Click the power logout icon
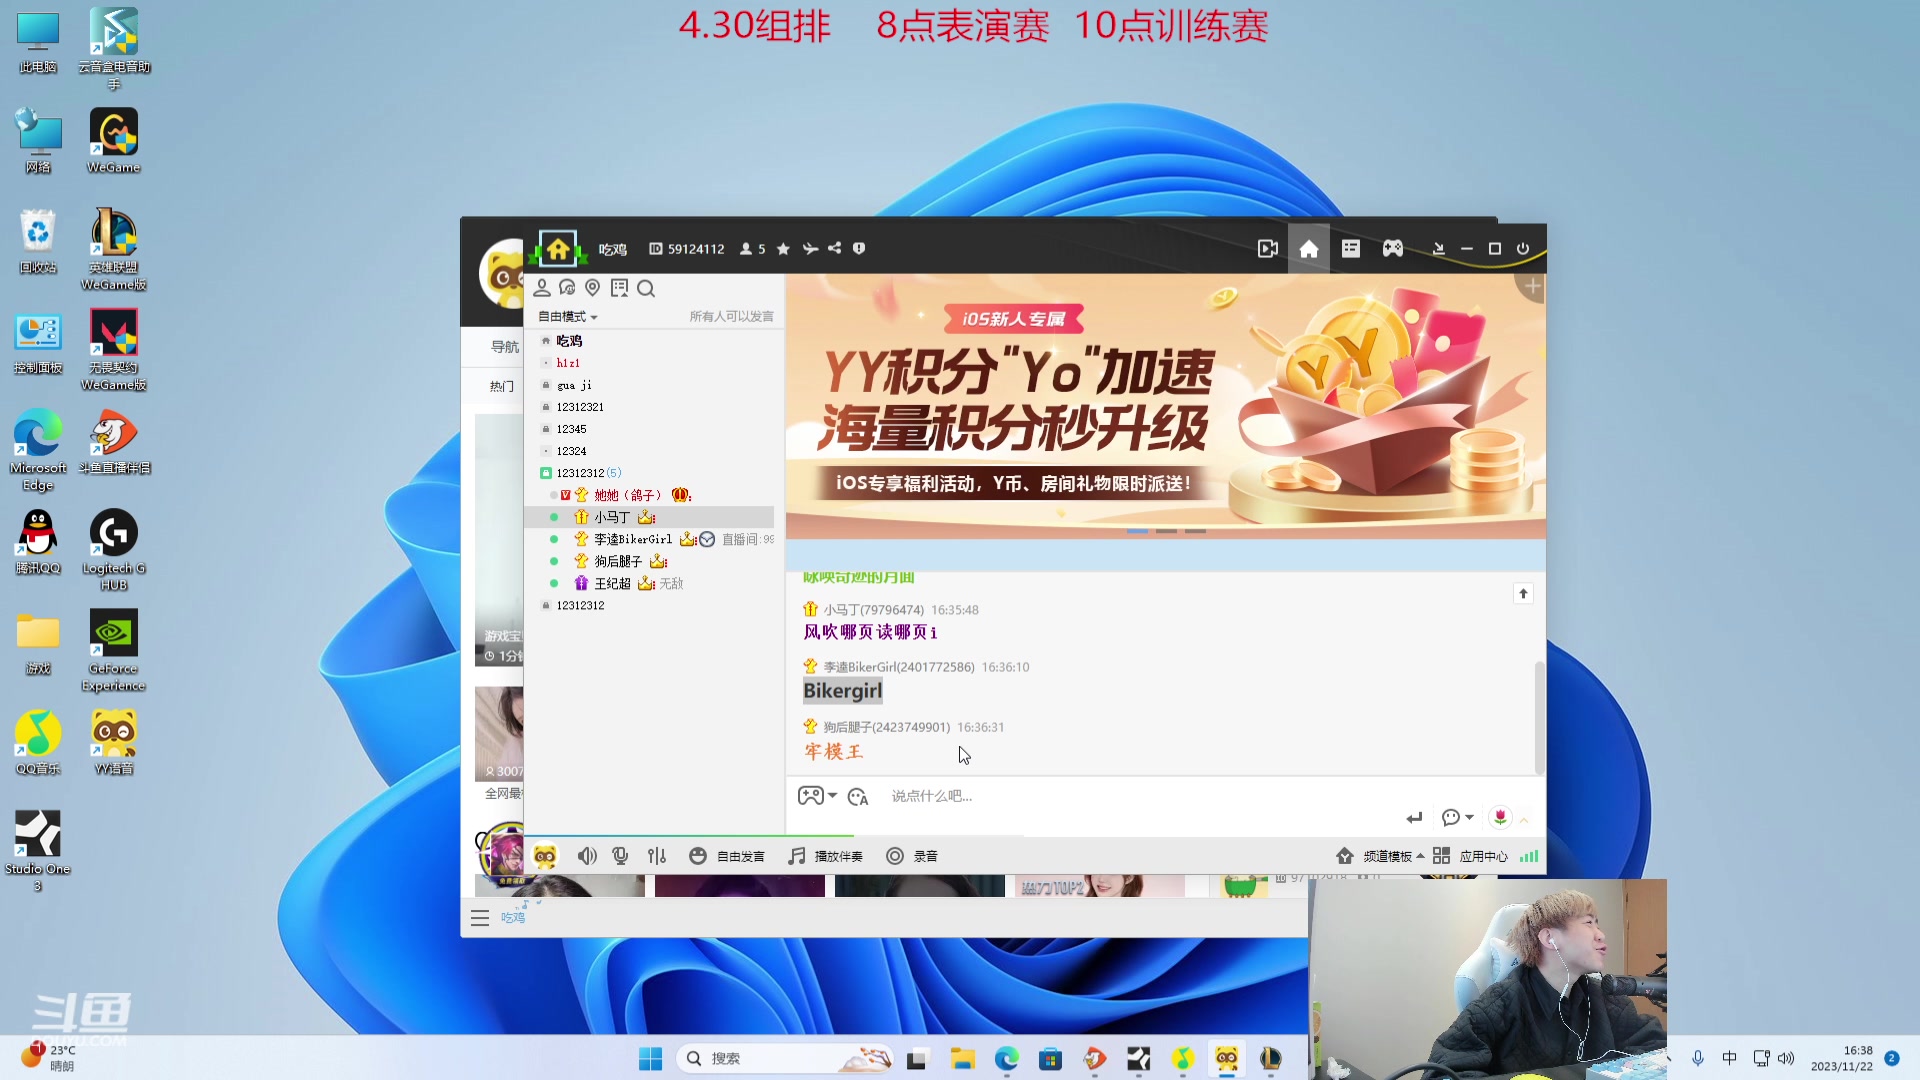 coord(1522,249)
